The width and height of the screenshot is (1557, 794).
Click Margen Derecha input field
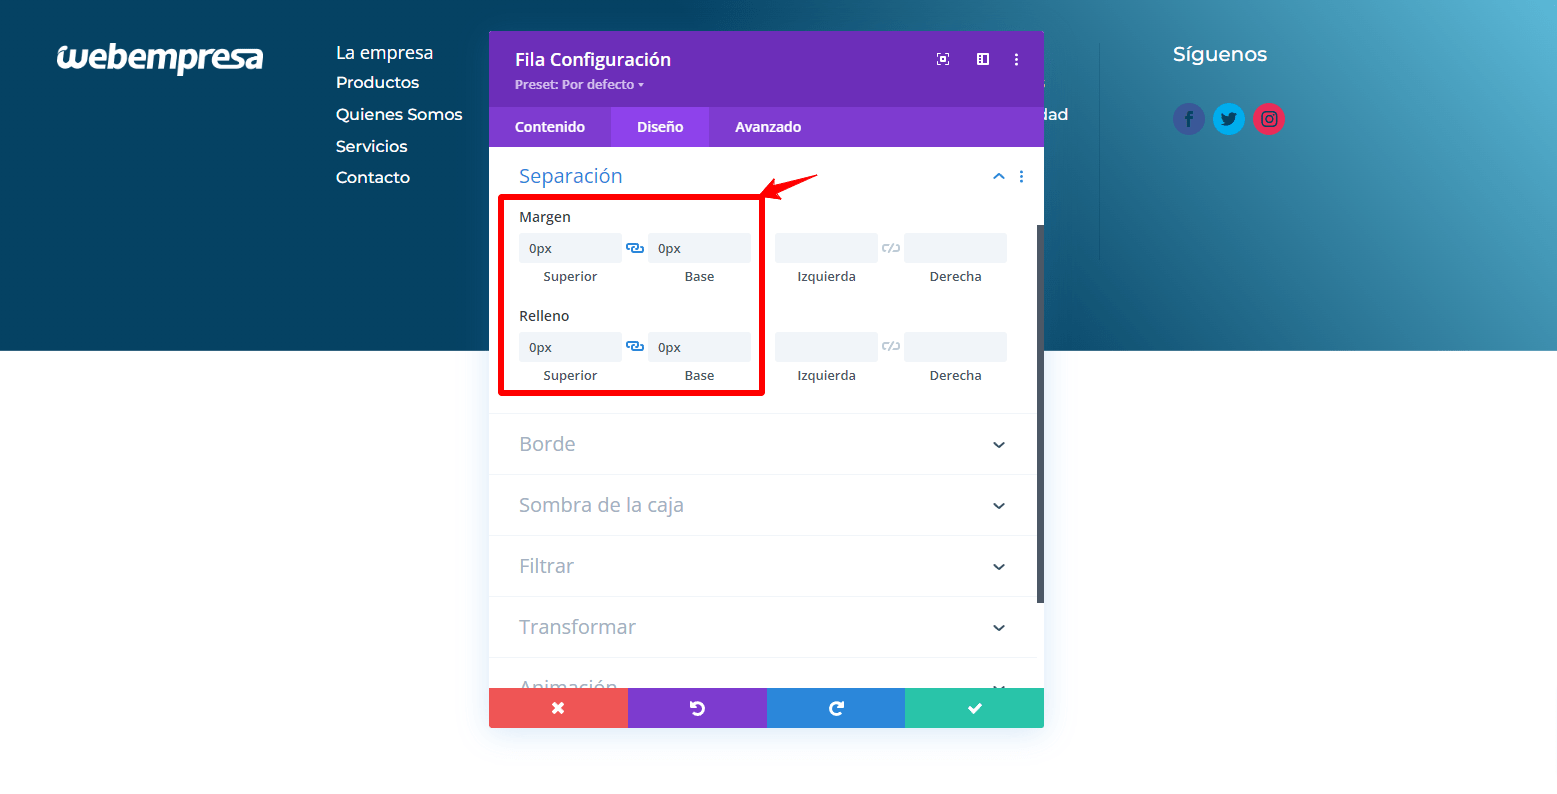(955, 248)
